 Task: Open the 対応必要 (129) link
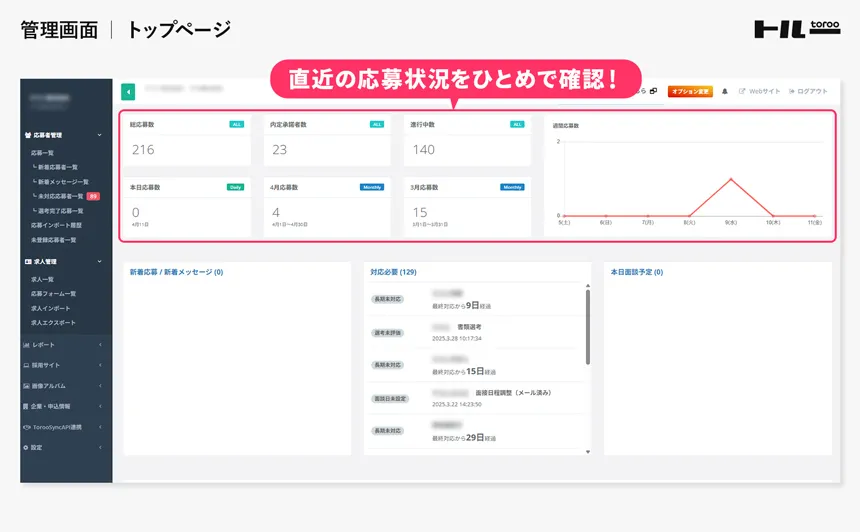(x=393, y=272)
